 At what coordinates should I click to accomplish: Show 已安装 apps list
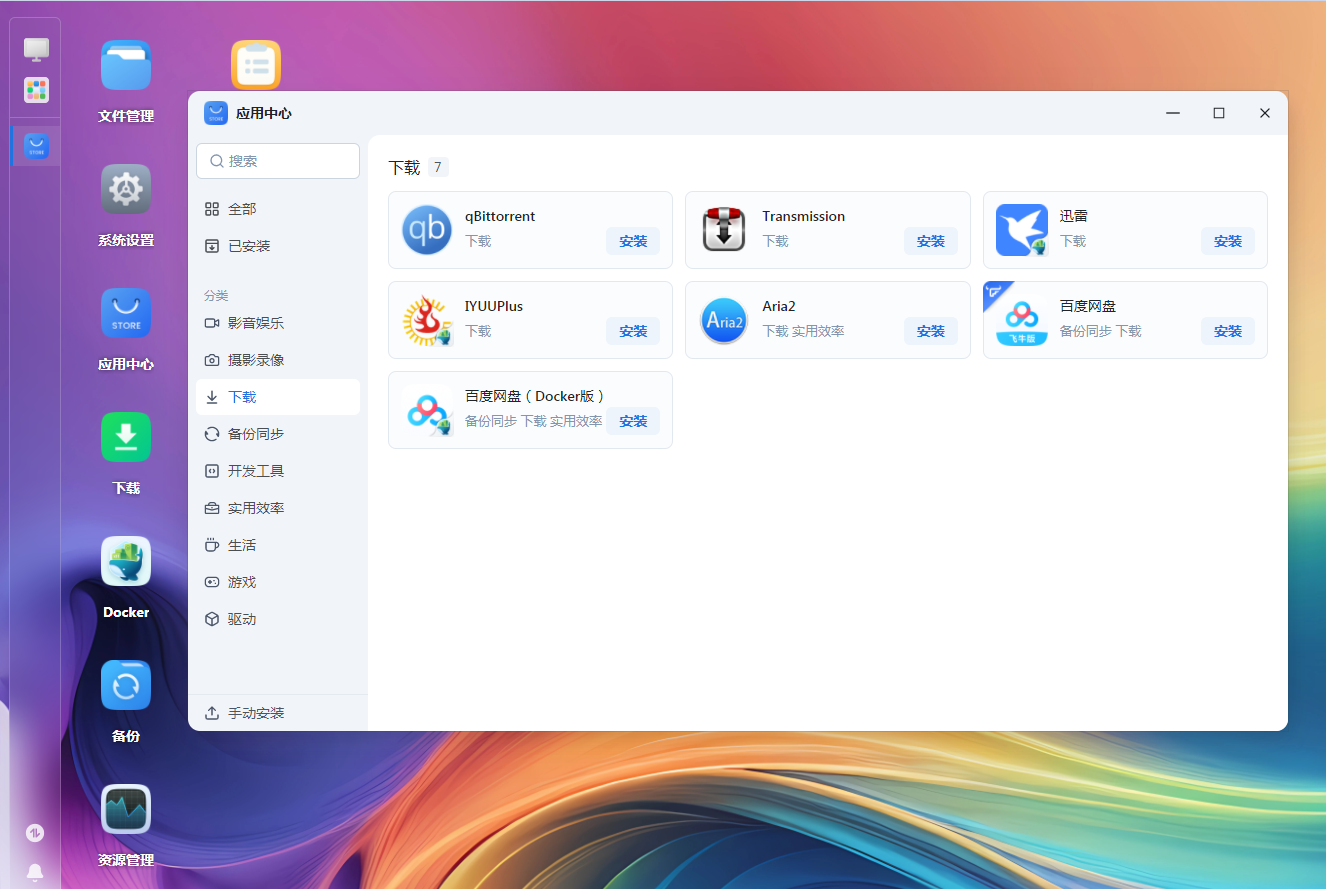(278, 246)
